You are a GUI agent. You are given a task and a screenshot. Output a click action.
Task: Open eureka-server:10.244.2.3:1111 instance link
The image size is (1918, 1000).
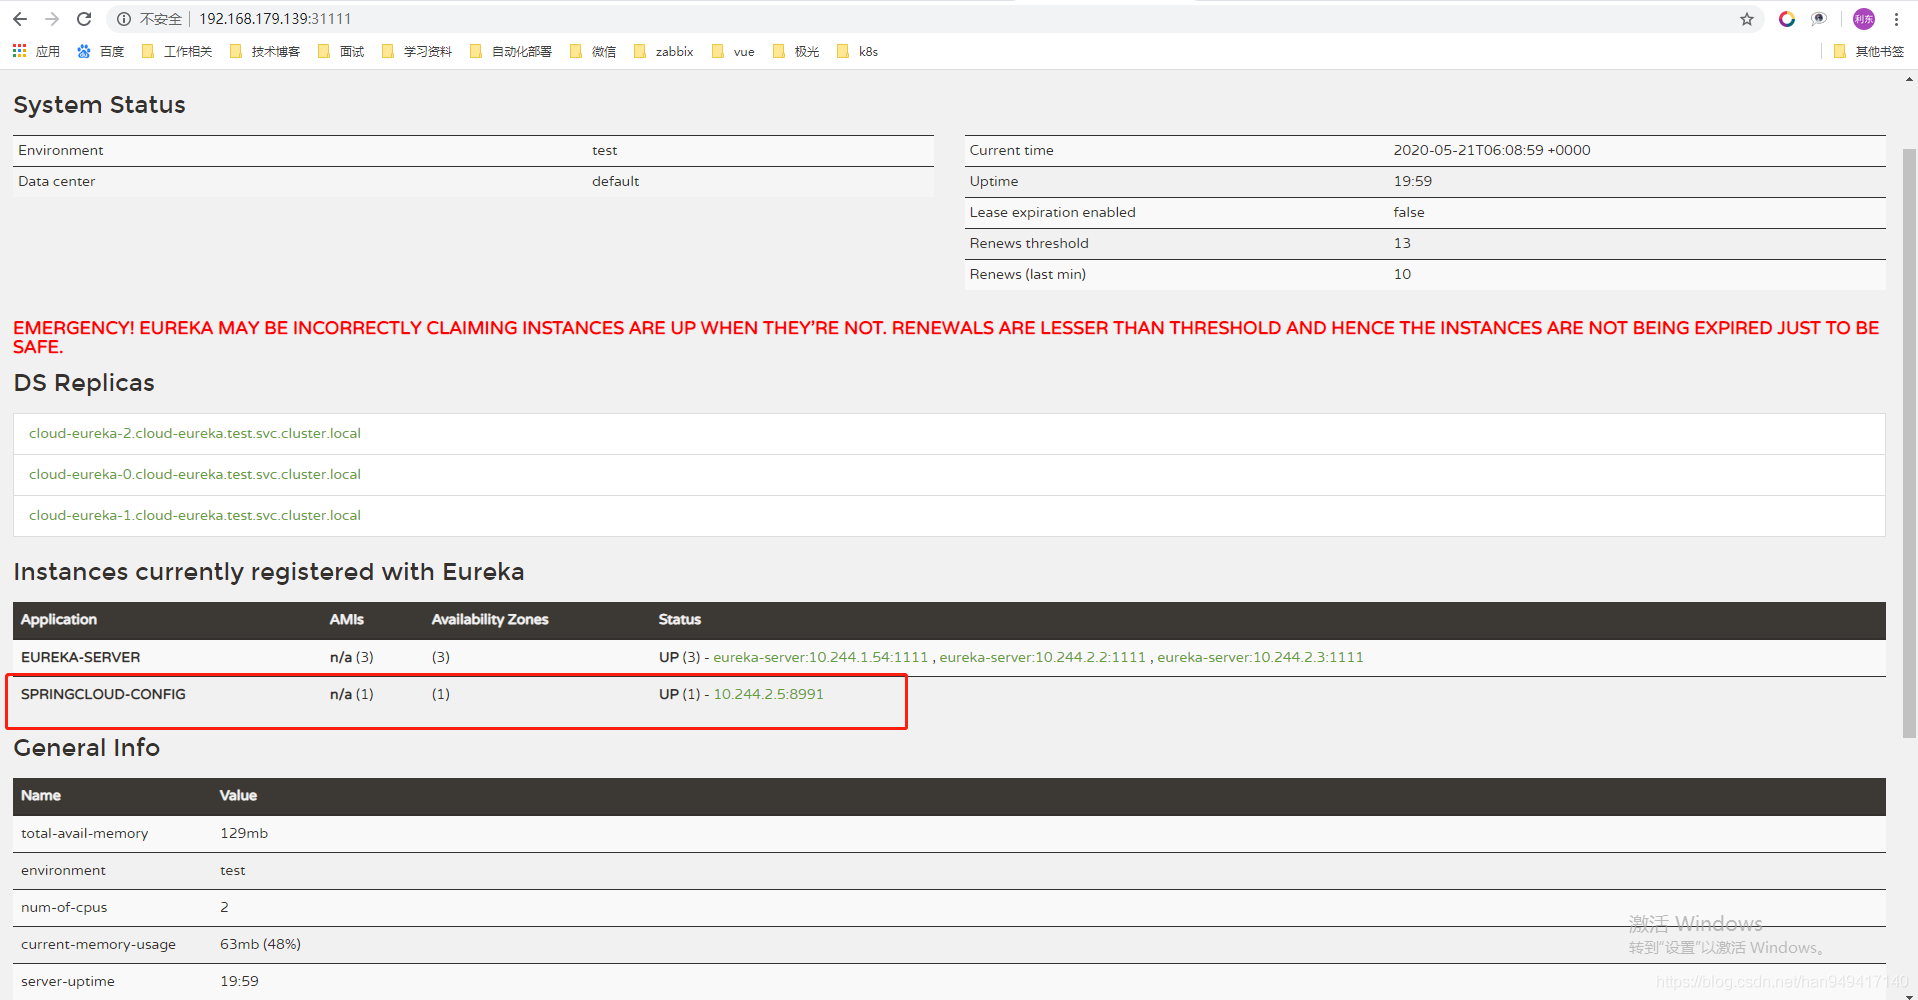[x=1260, y=657]
